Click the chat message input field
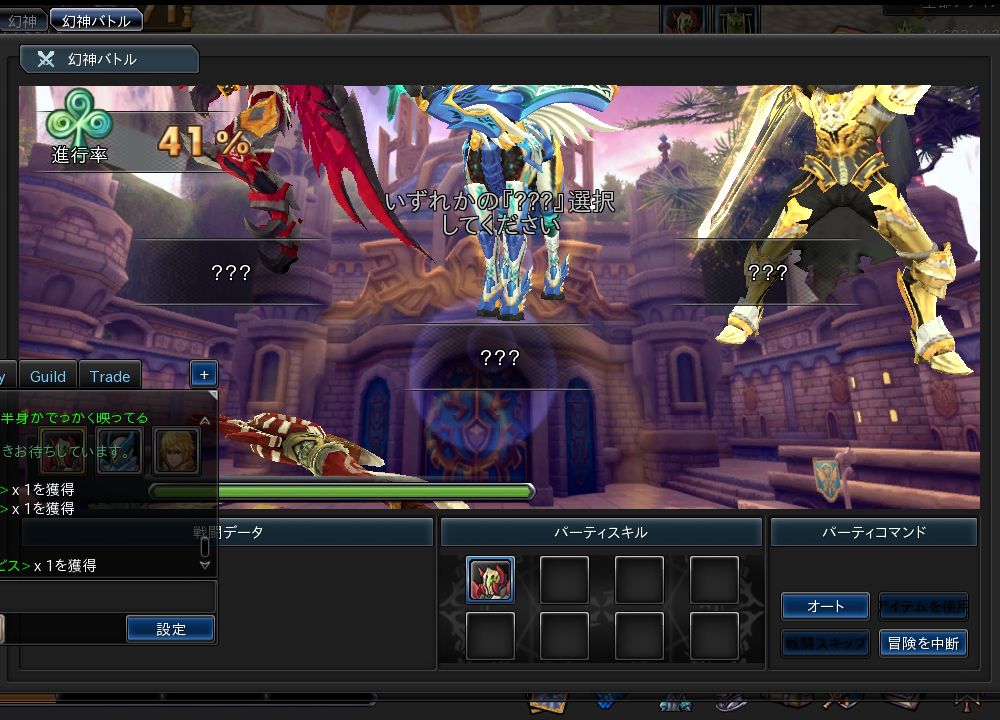This screenshot has width=1000, height=720. click(x=107, y=597)
